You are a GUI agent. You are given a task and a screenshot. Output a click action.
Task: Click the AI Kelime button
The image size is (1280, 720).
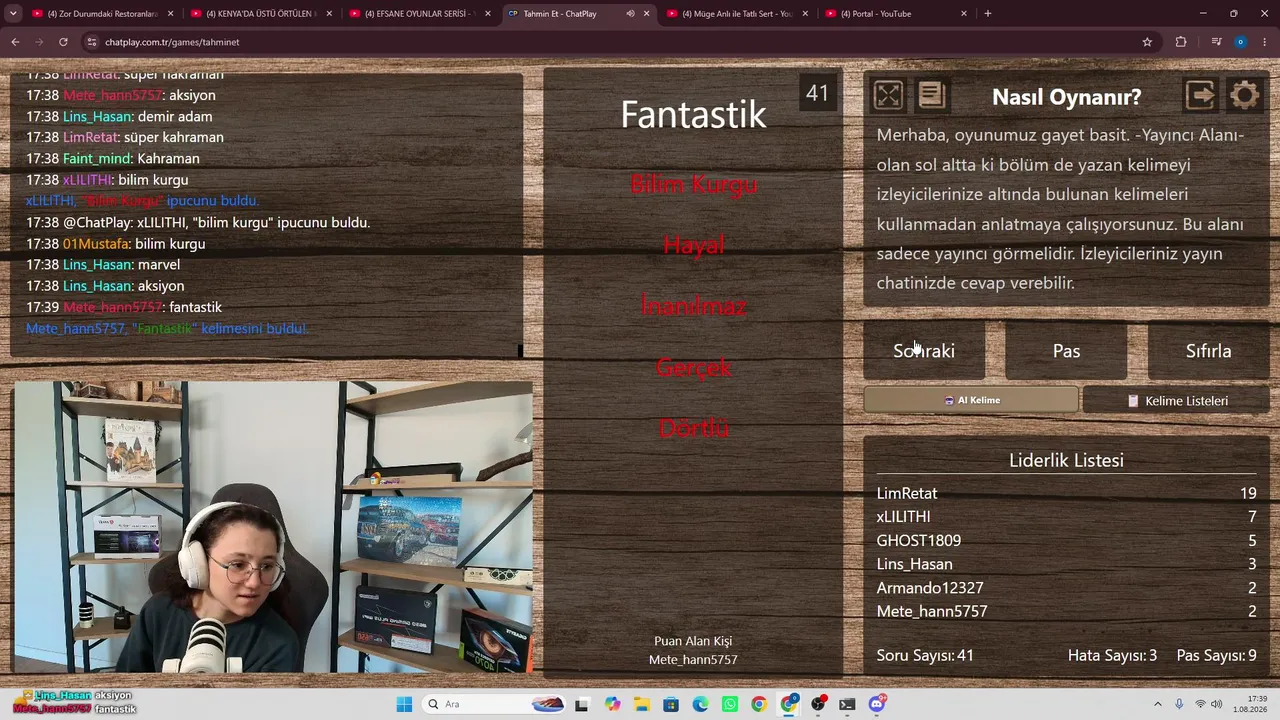tap(971, 400)
